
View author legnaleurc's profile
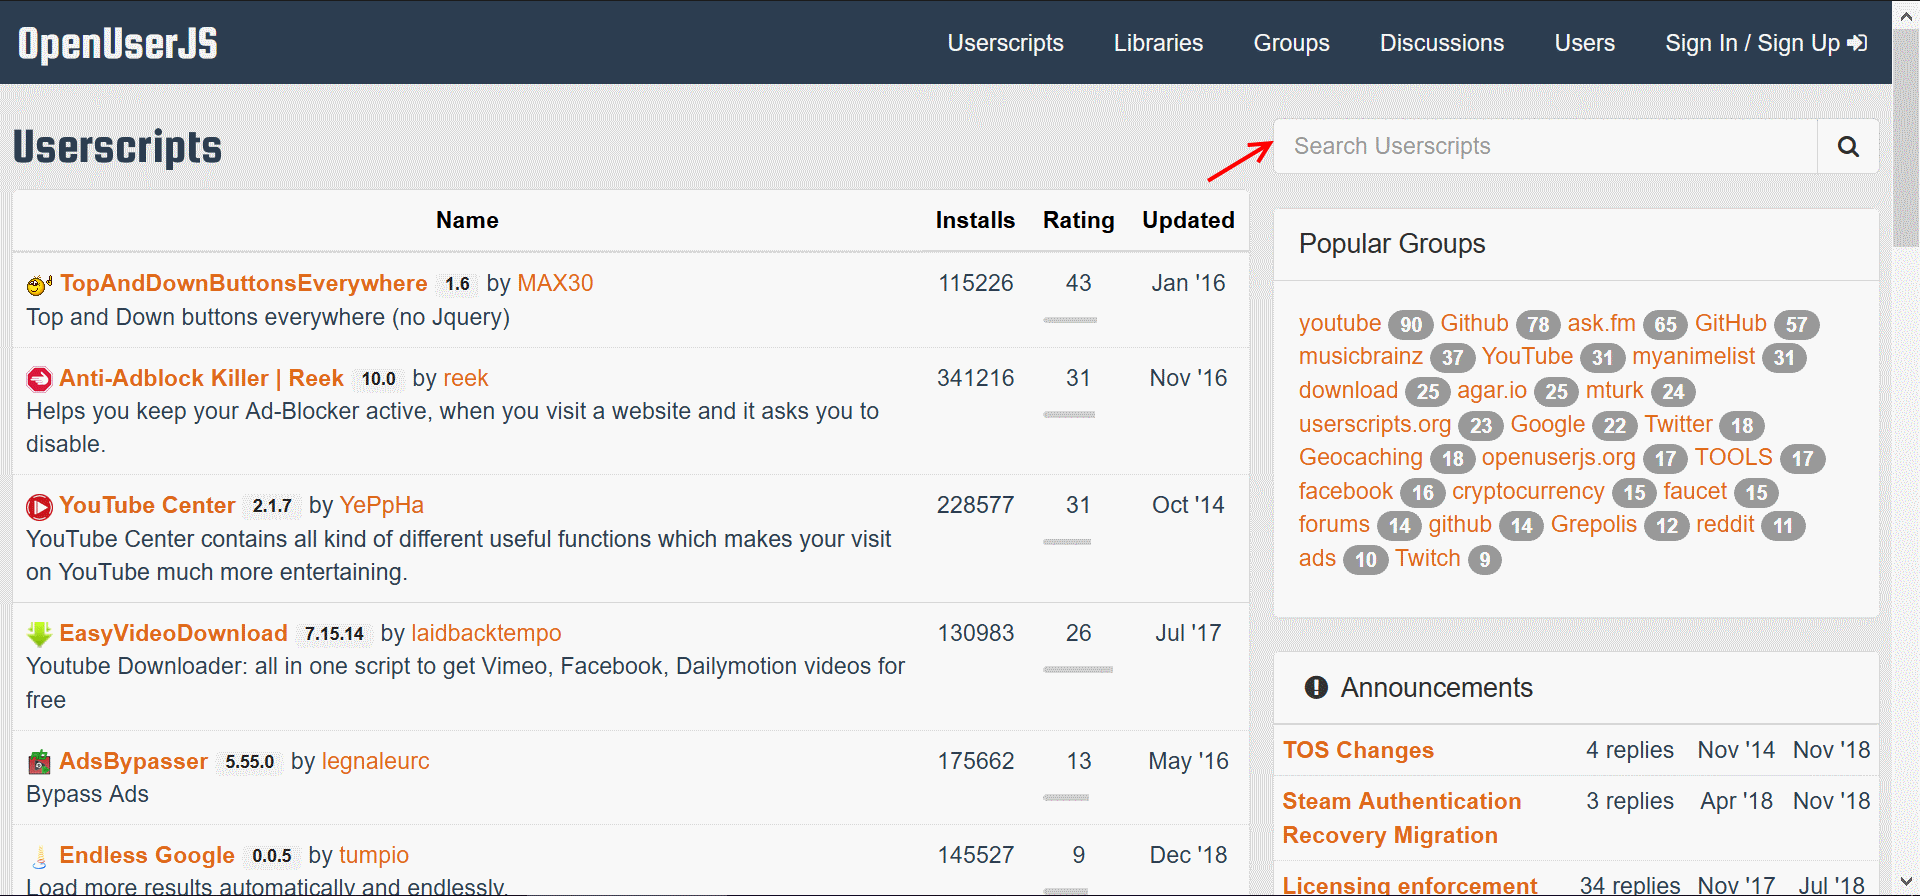[x=375, y=761]
